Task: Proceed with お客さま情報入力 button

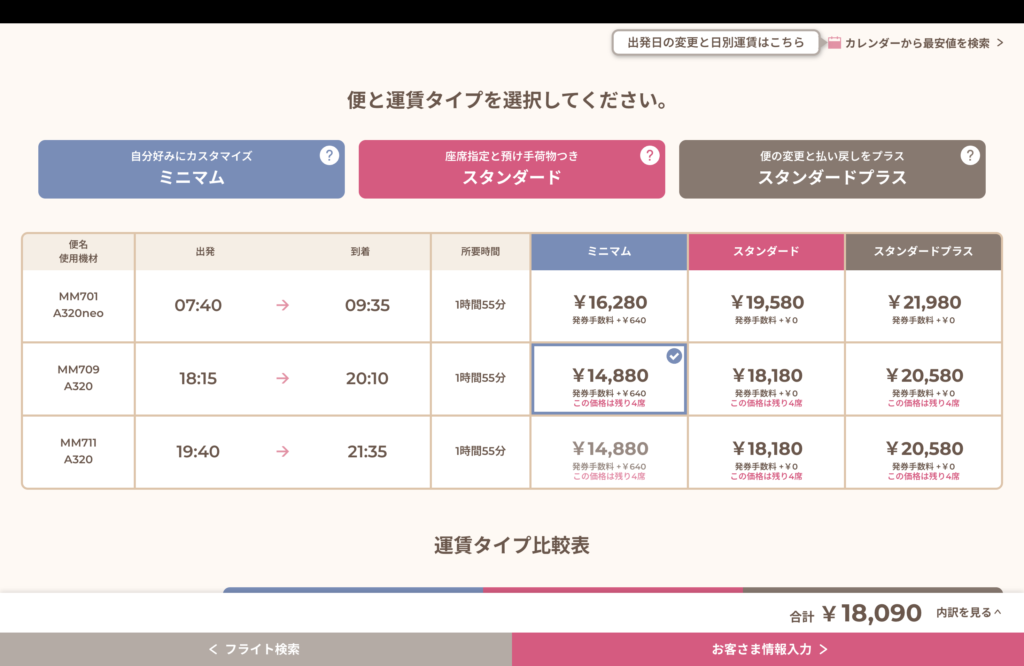Action: (x=768, y=649)
